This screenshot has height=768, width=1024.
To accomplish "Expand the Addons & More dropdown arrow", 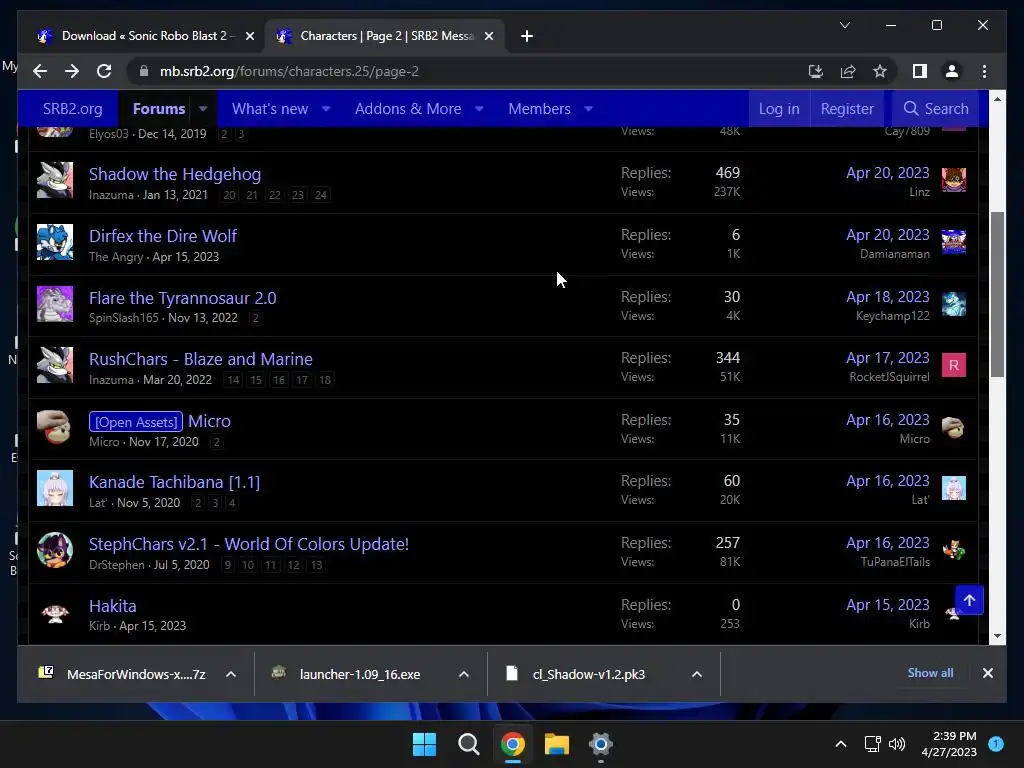I will [479, 109].
